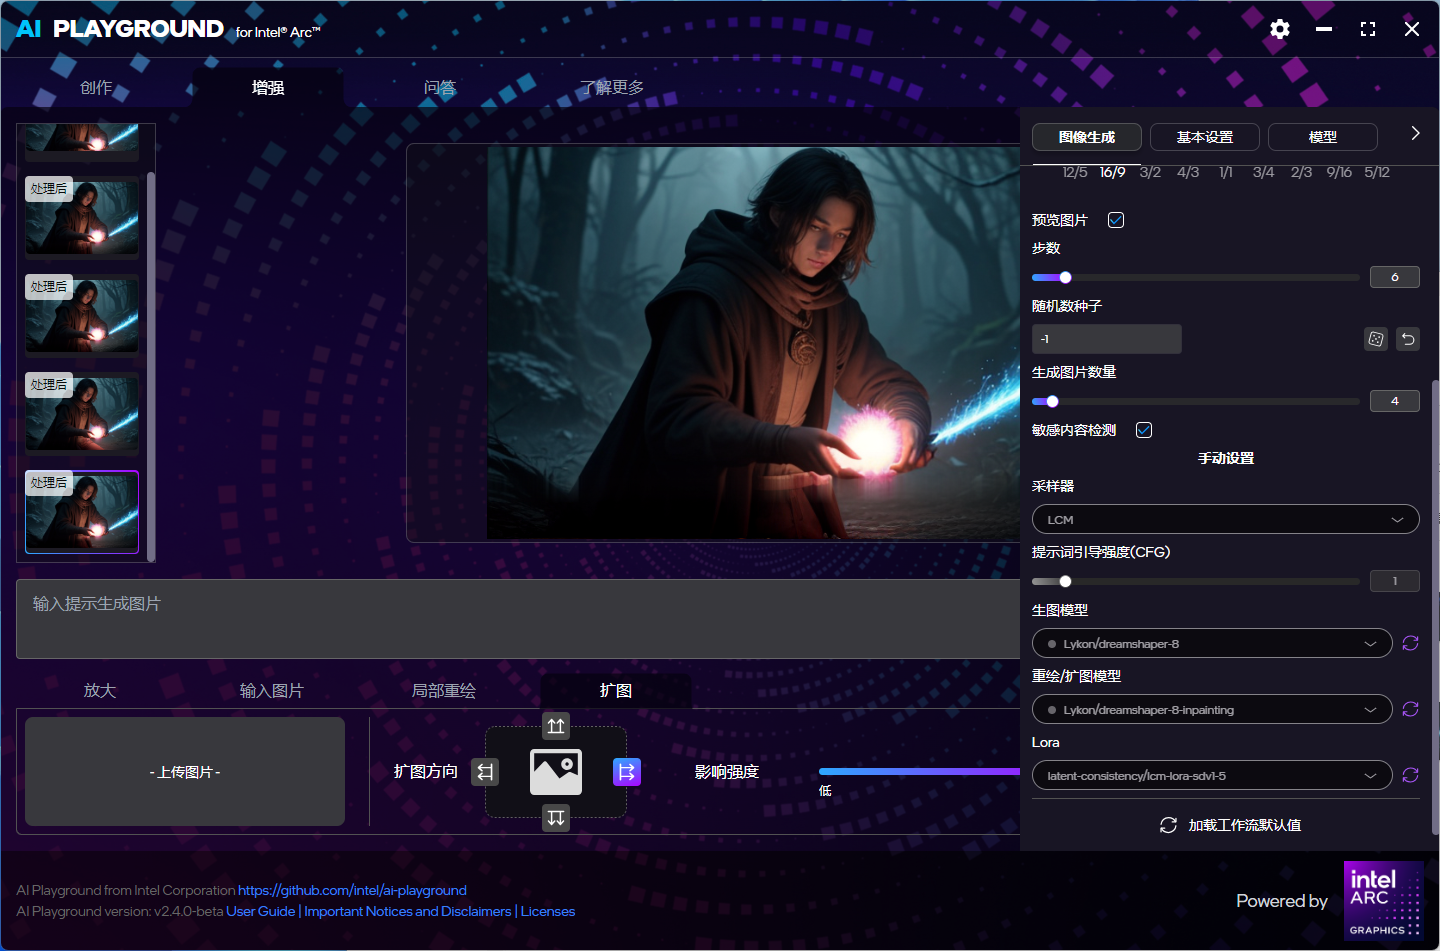
Task: Select the highlighted last 处理后 thumbnail
Action: (x=82, y=511)
